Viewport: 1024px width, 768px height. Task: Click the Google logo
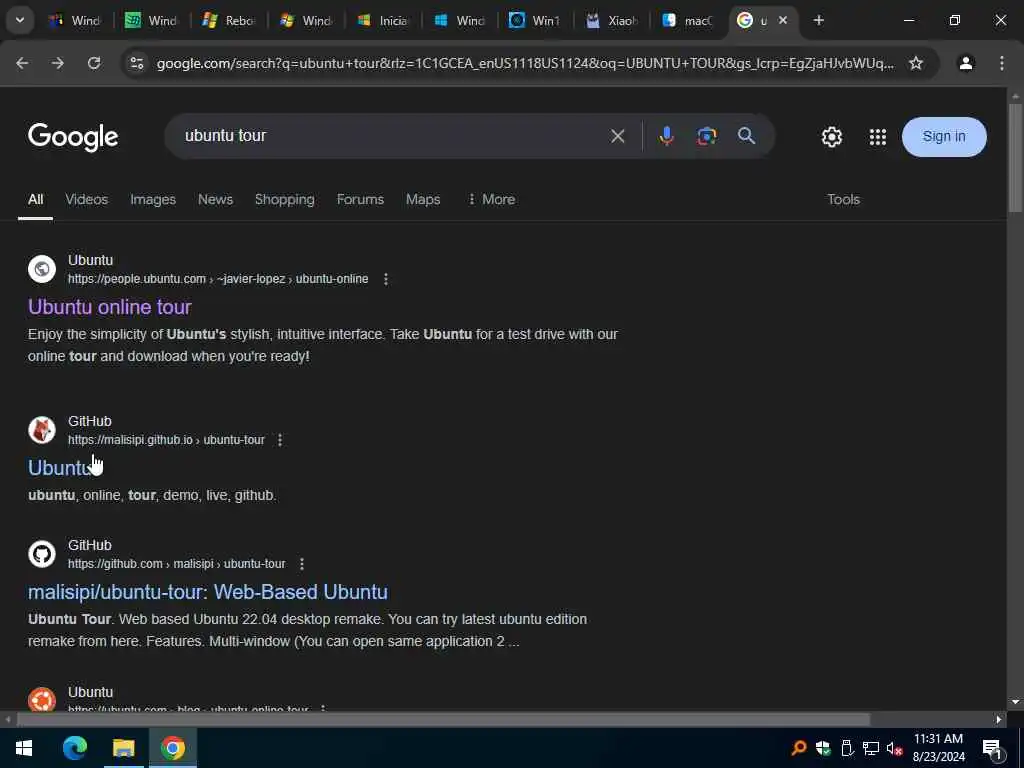[x=72, y=137]
